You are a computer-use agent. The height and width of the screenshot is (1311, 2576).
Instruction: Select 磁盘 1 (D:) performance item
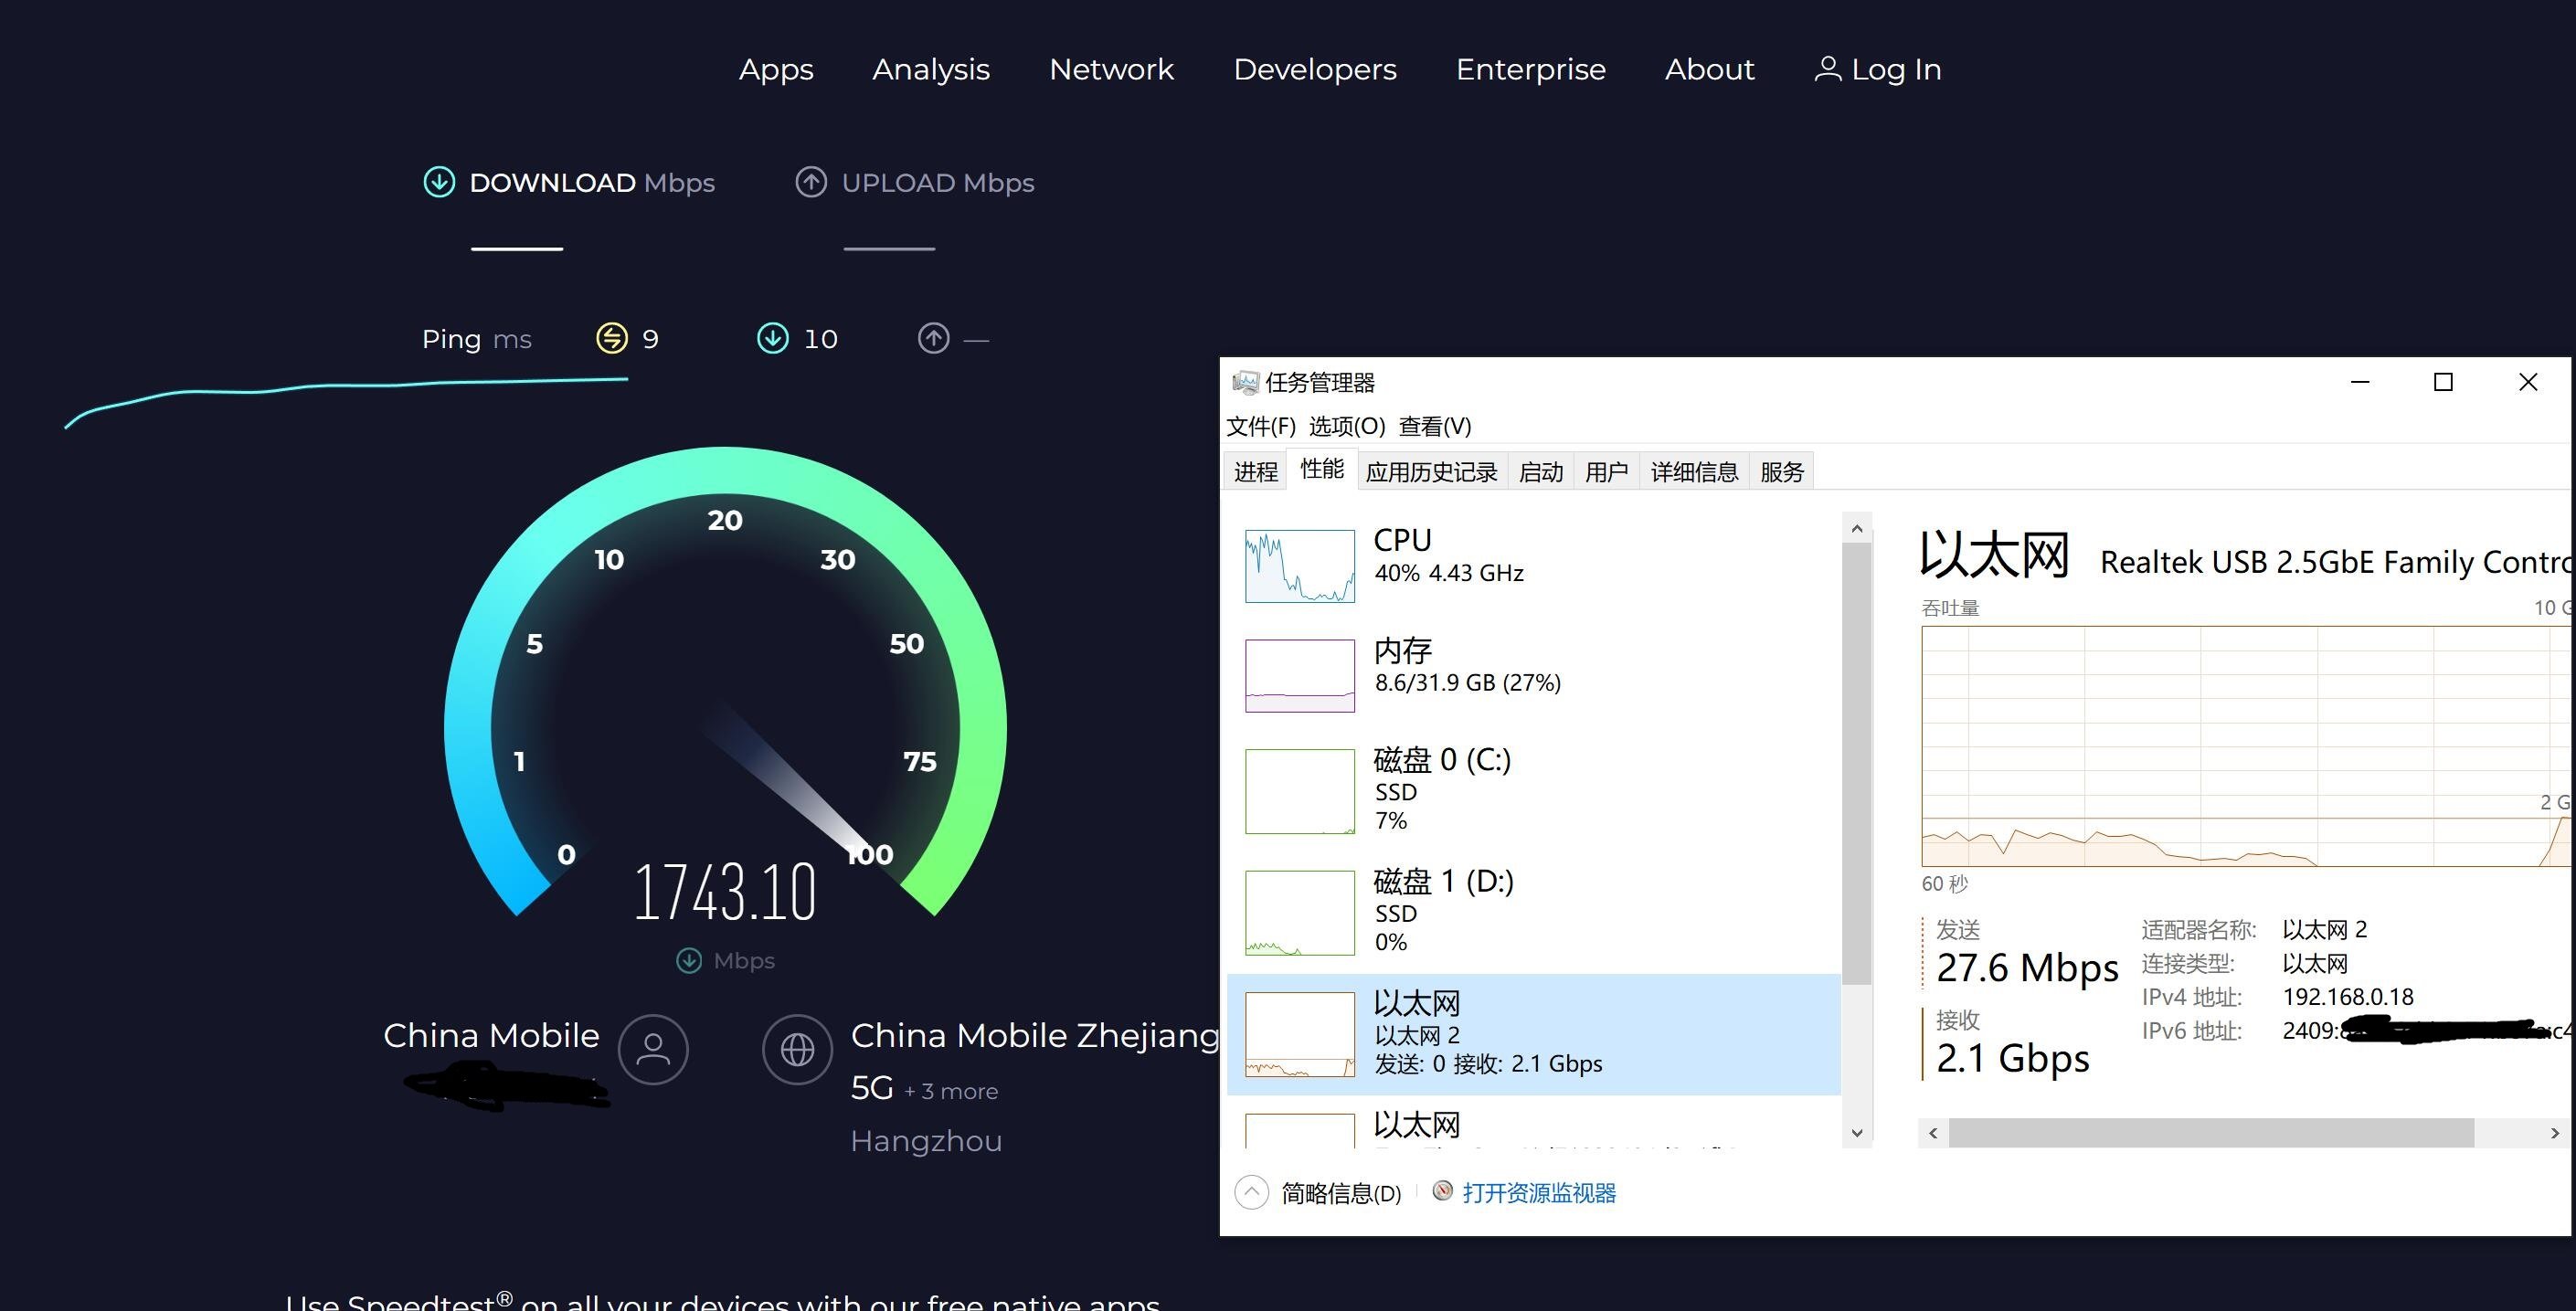(1533, 912)
